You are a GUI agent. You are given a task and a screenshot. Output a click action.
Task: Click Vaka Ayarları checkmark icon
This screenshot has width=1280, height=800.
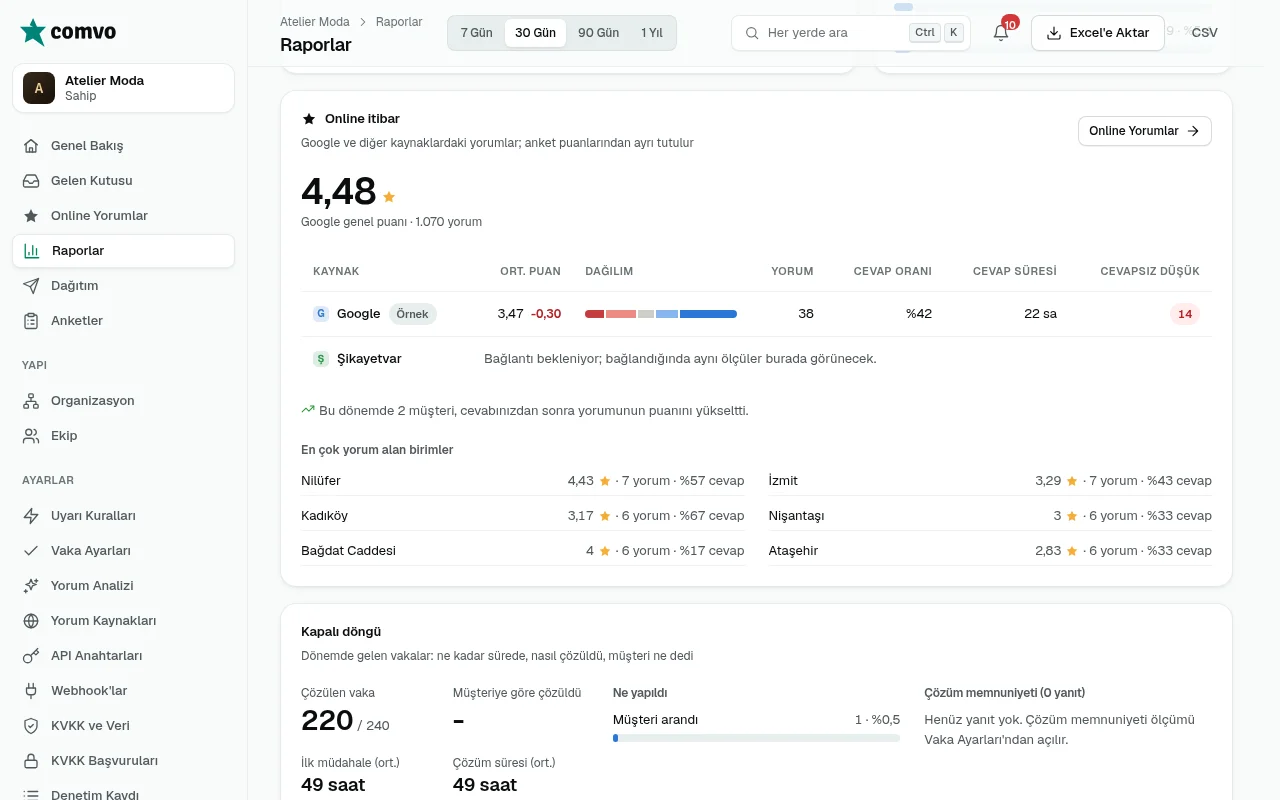tap(31, 551)
